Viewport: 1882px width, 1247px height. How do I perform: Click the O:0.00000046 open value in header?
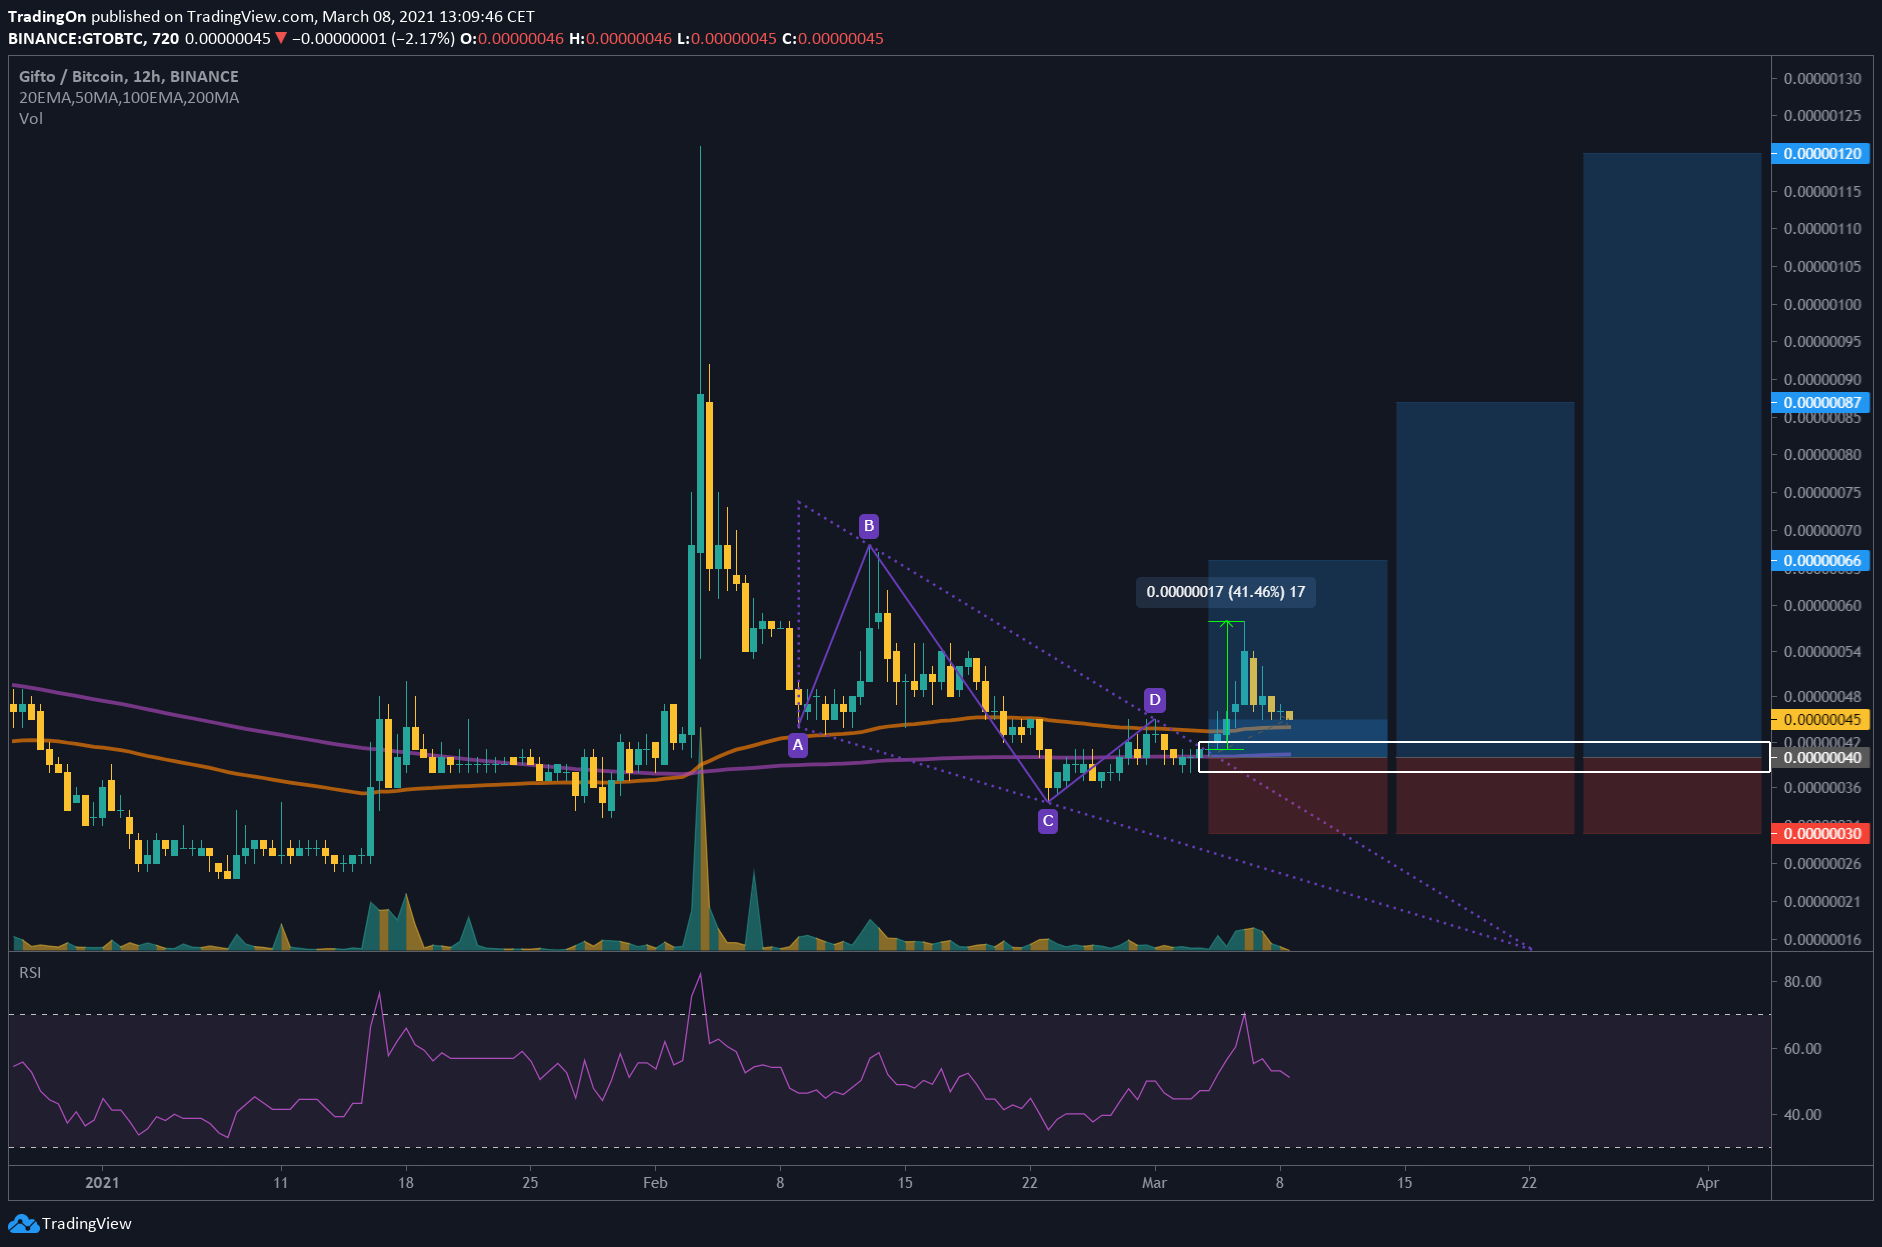click(512, 38)
